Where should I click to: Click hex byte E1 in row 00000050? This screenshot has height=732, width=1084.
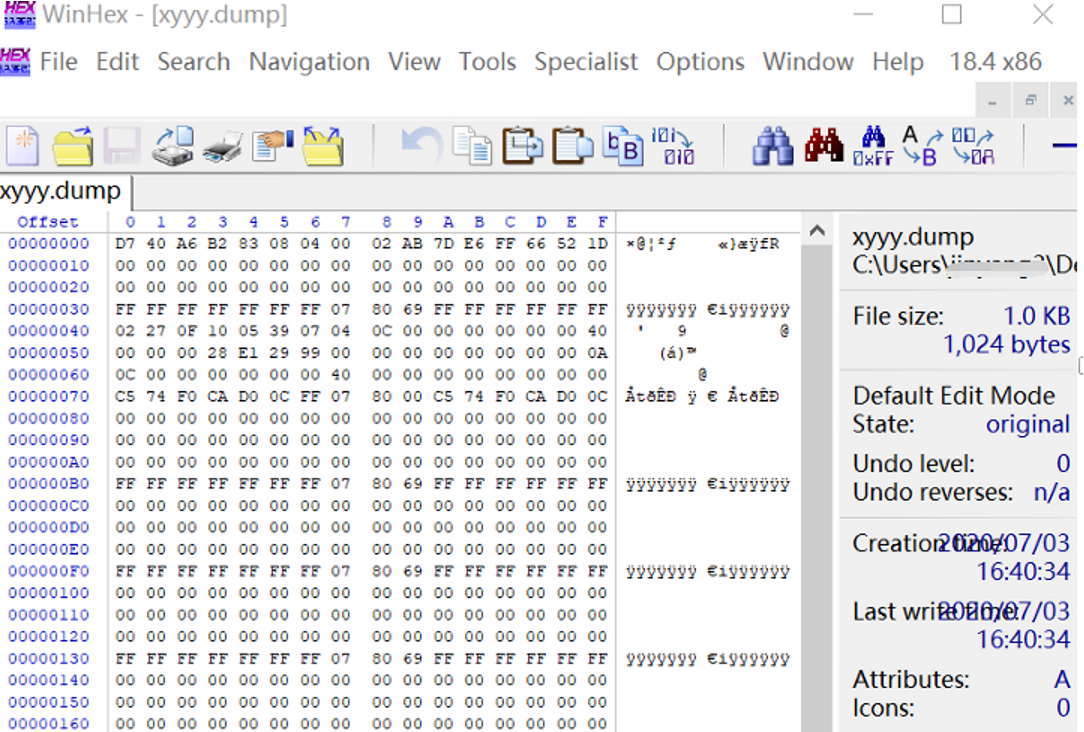tap(247, 353)
